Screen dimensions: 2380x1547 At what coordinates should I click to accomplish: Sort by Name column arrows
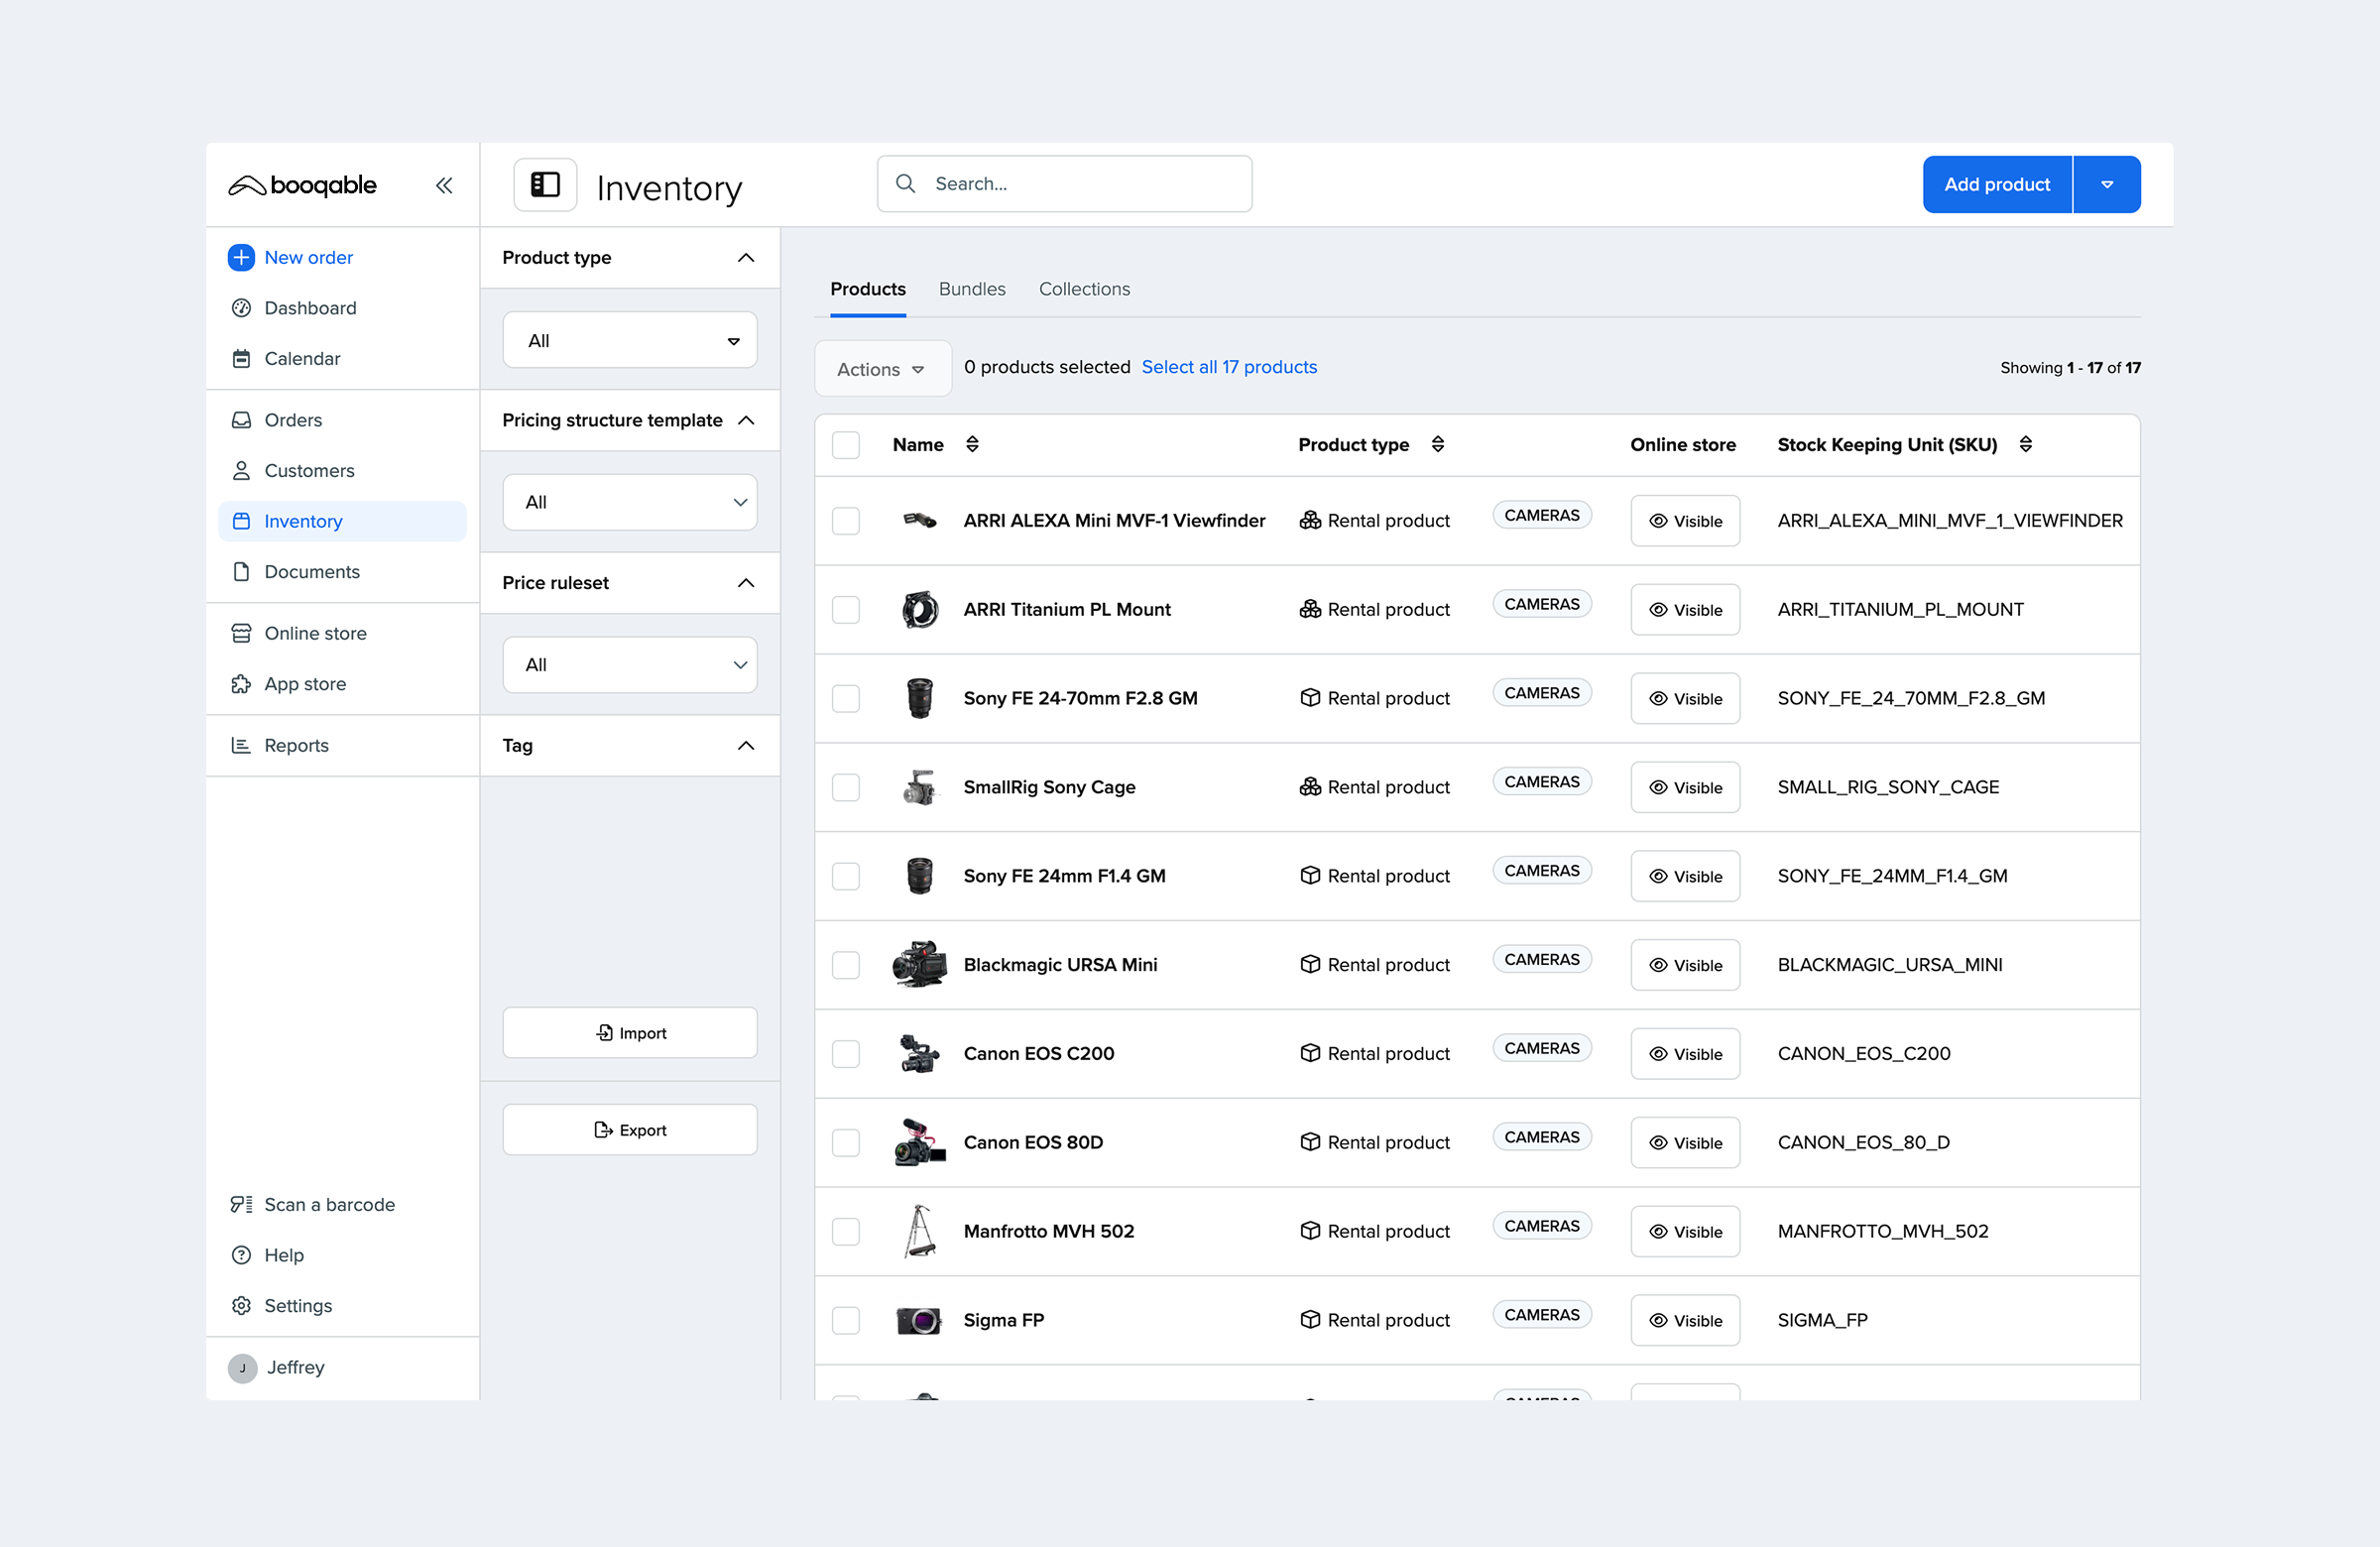(x=972, y=444)
